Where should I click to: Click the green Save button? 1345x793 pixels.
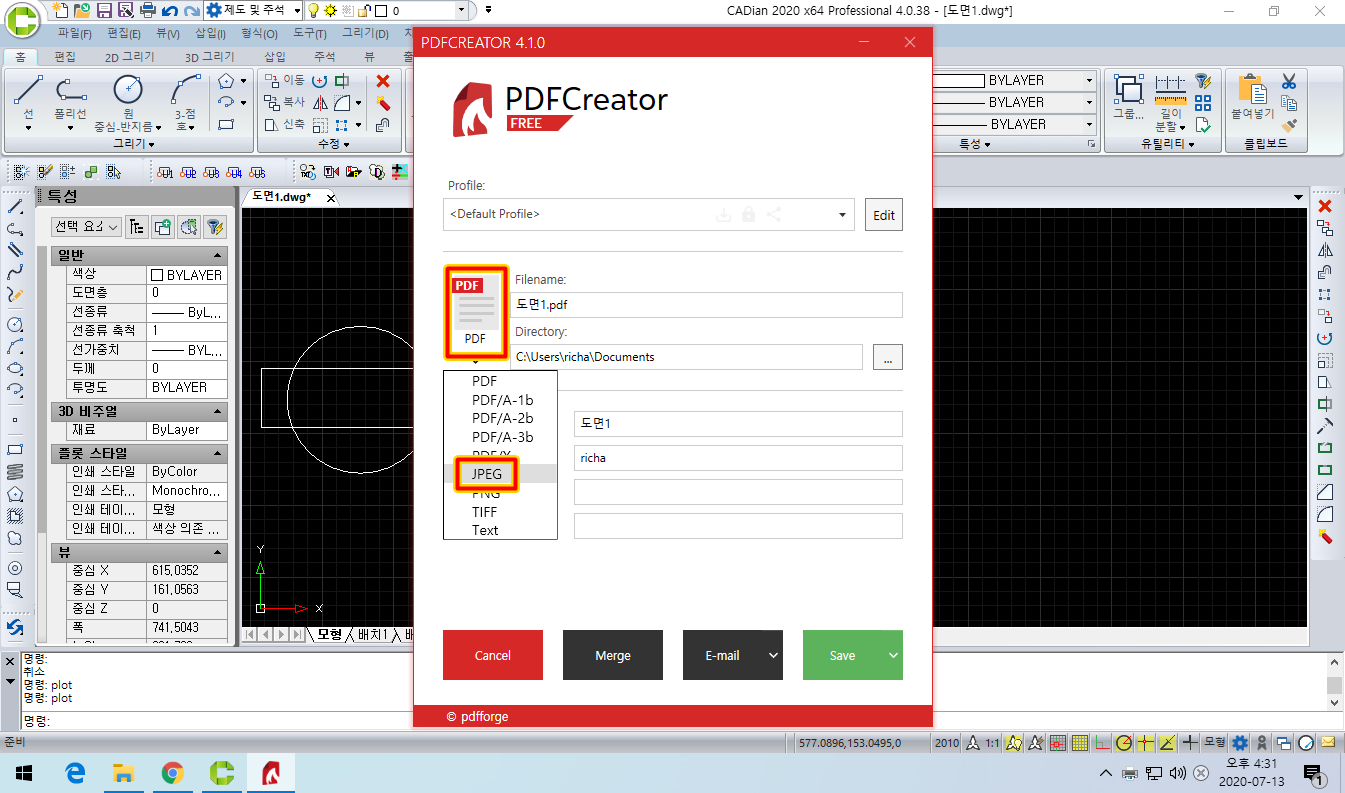[843, 655]
